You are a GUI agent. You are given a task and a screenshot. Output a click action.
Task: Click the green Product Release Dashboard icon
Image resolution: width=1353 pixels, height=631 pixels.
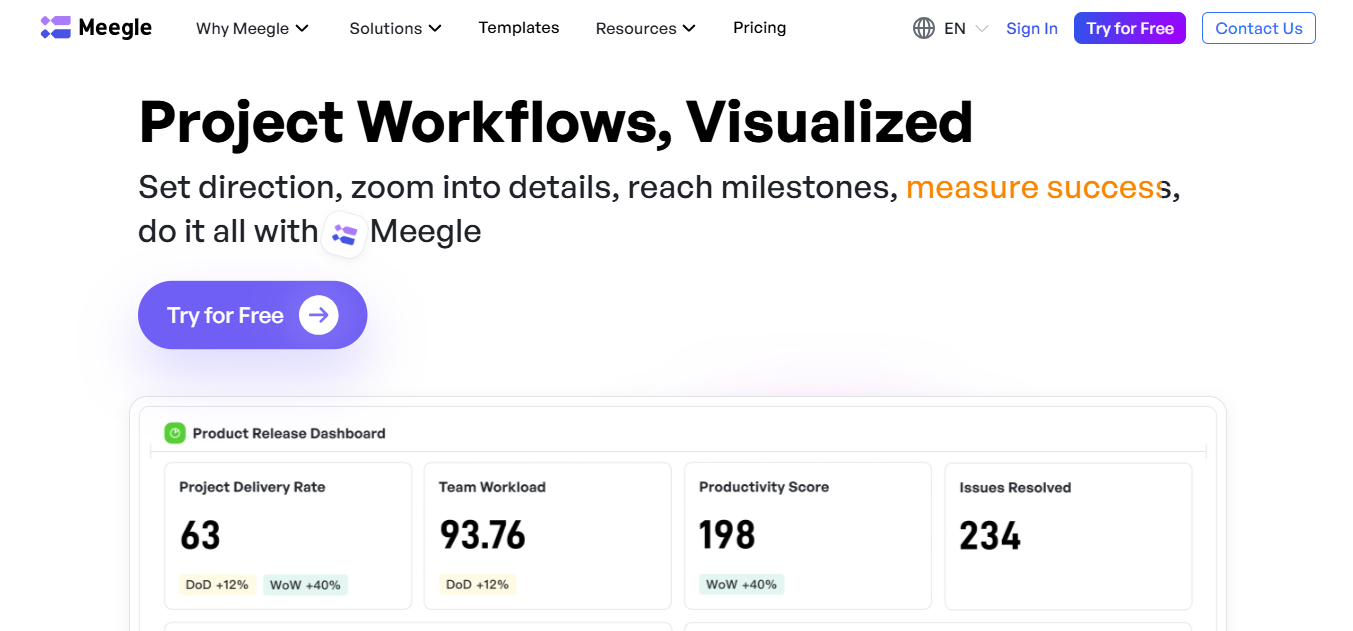(175, 433)
